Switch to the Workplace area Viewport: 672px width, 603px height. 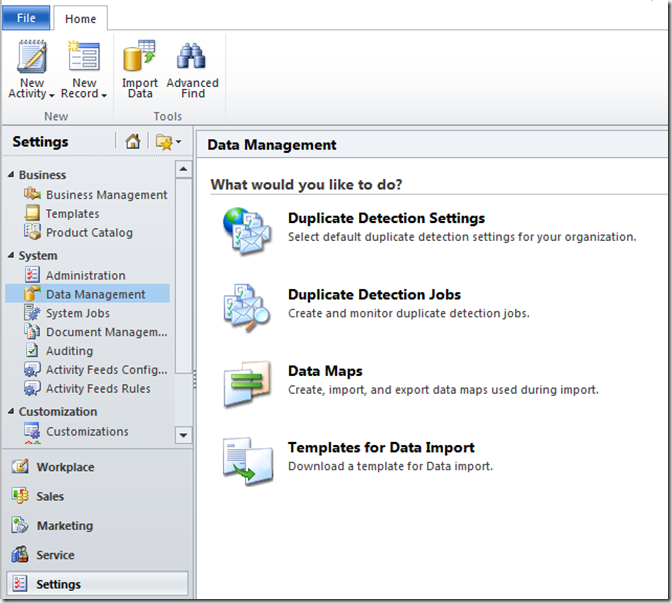(x=65, y=467)
